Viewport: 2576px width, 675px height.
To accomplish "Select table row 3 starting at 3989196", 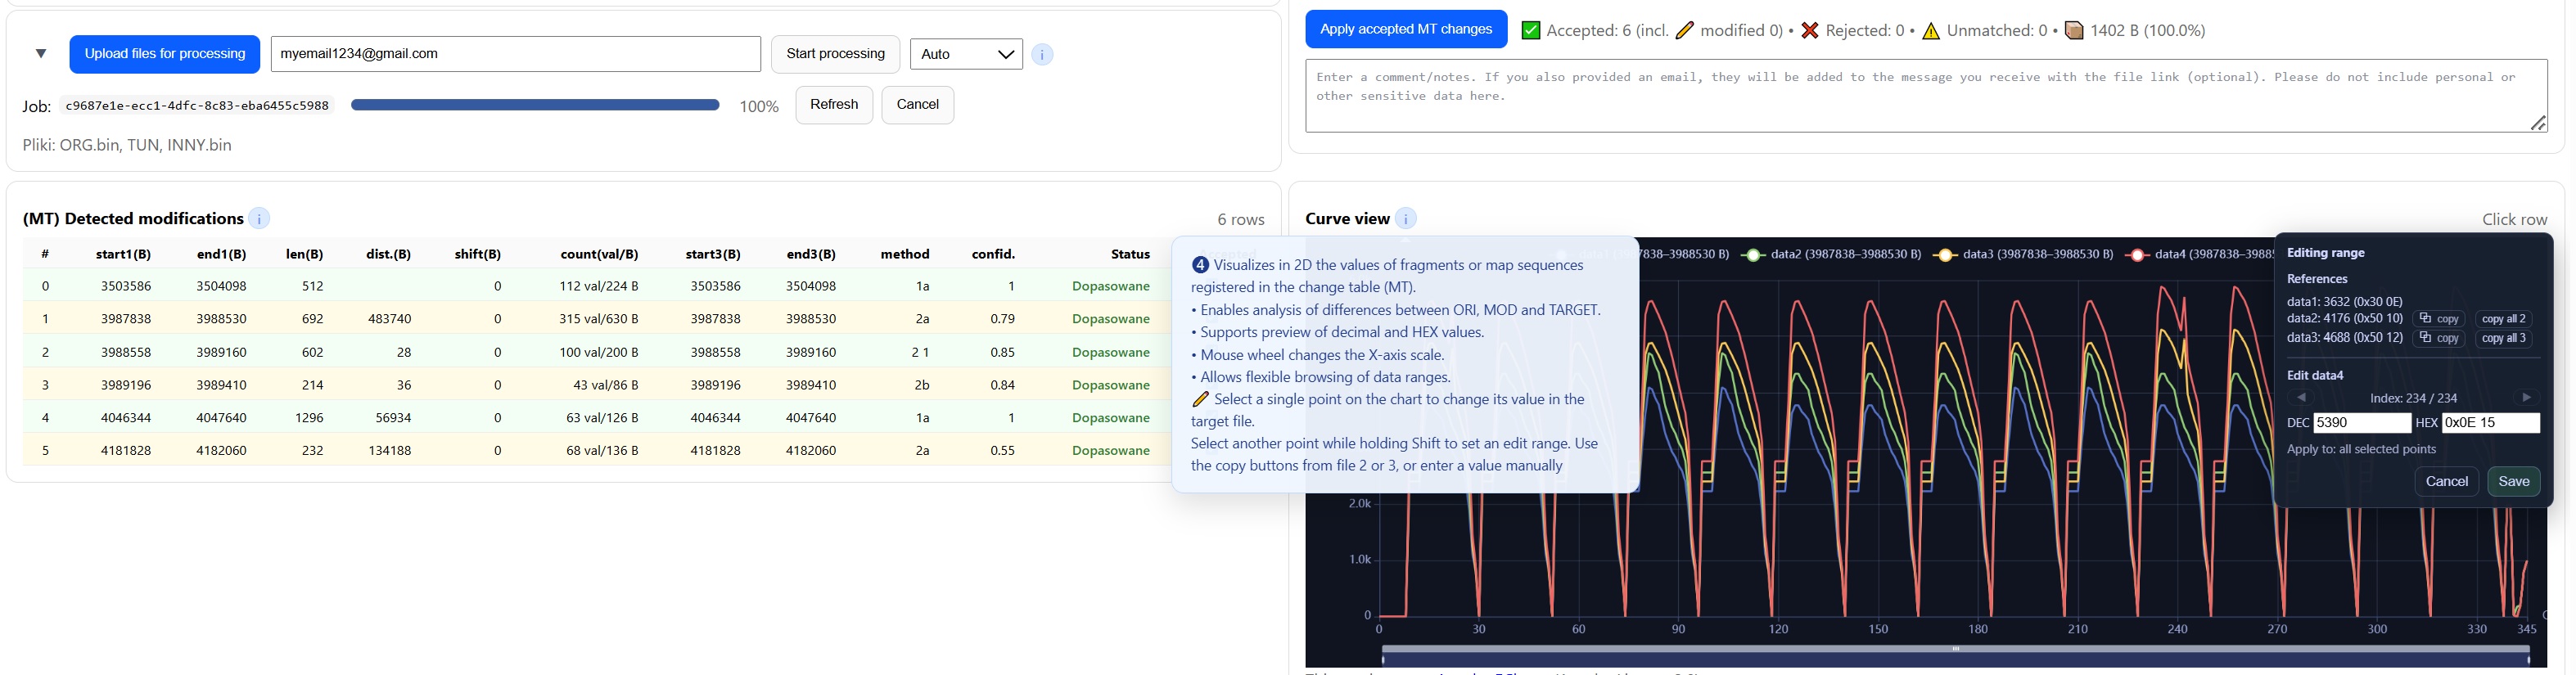I will click(597, 385).
